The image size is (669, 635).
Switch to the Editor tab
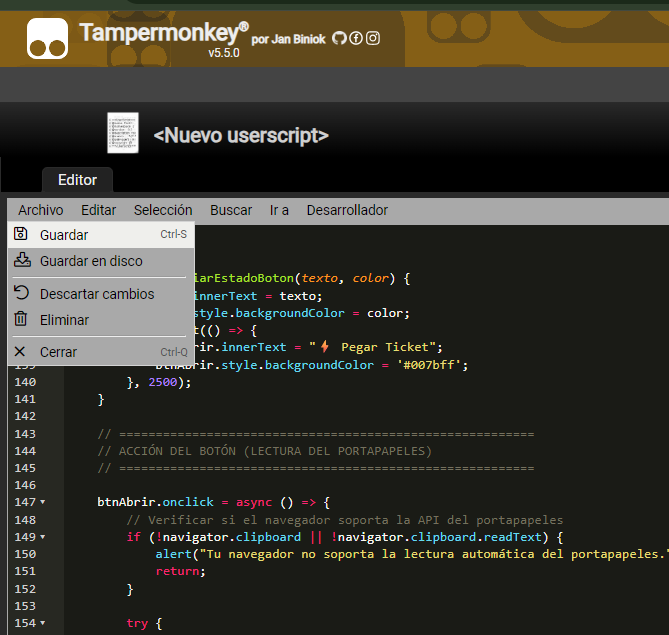[77, 180]
